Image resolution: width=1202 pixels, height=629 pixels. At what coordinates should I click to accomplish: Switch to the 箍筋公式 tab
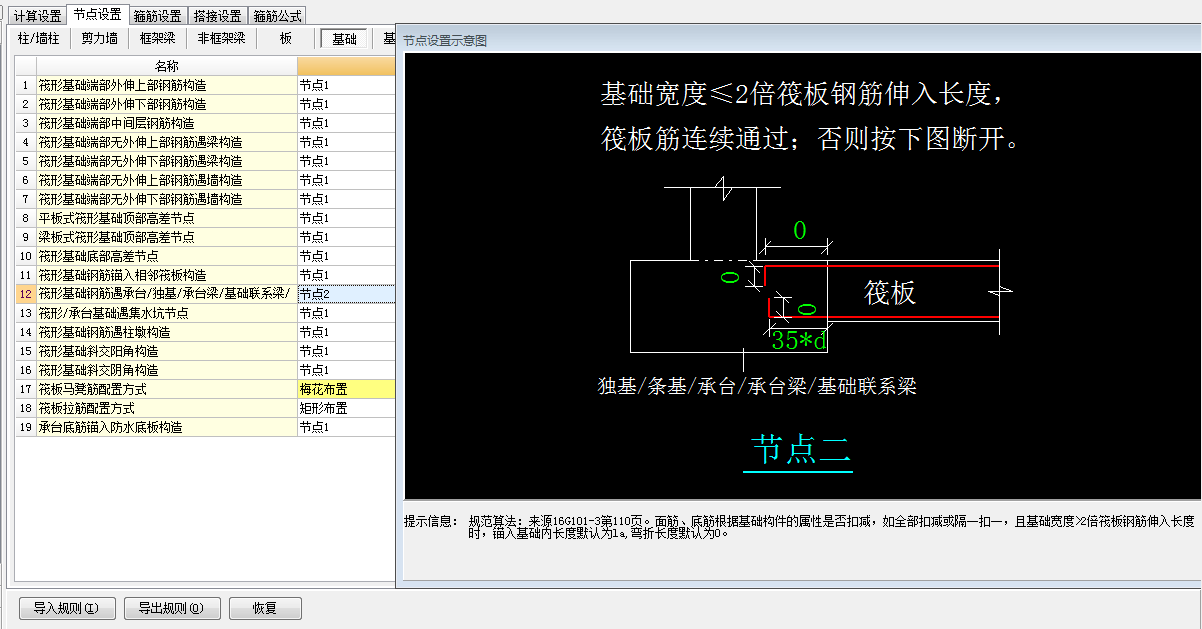click(x=277, y=16)
